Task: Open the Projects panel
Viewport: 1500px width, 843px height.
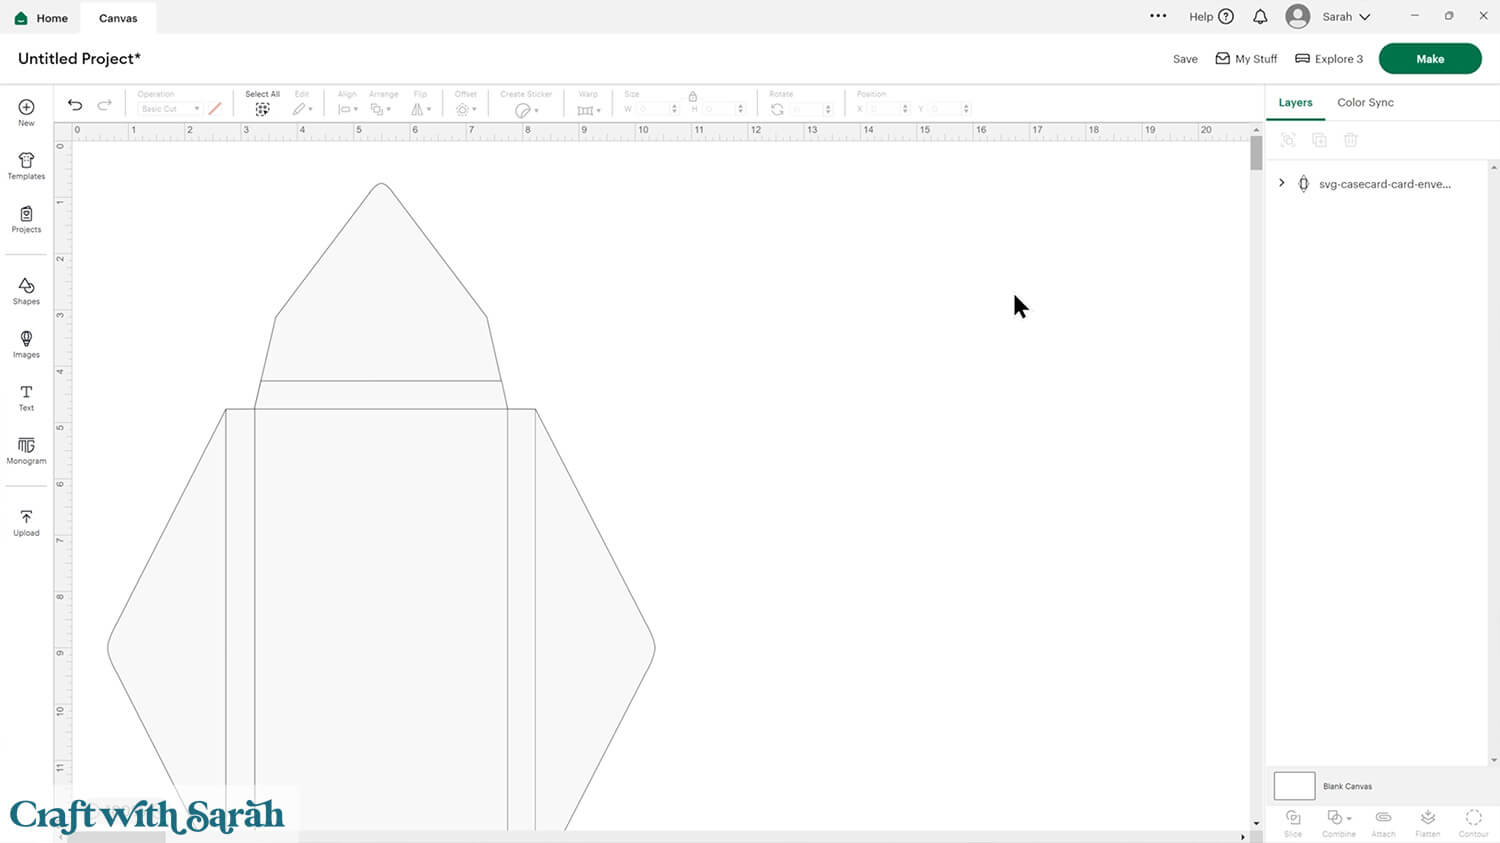Action: [x=26, y=219]
